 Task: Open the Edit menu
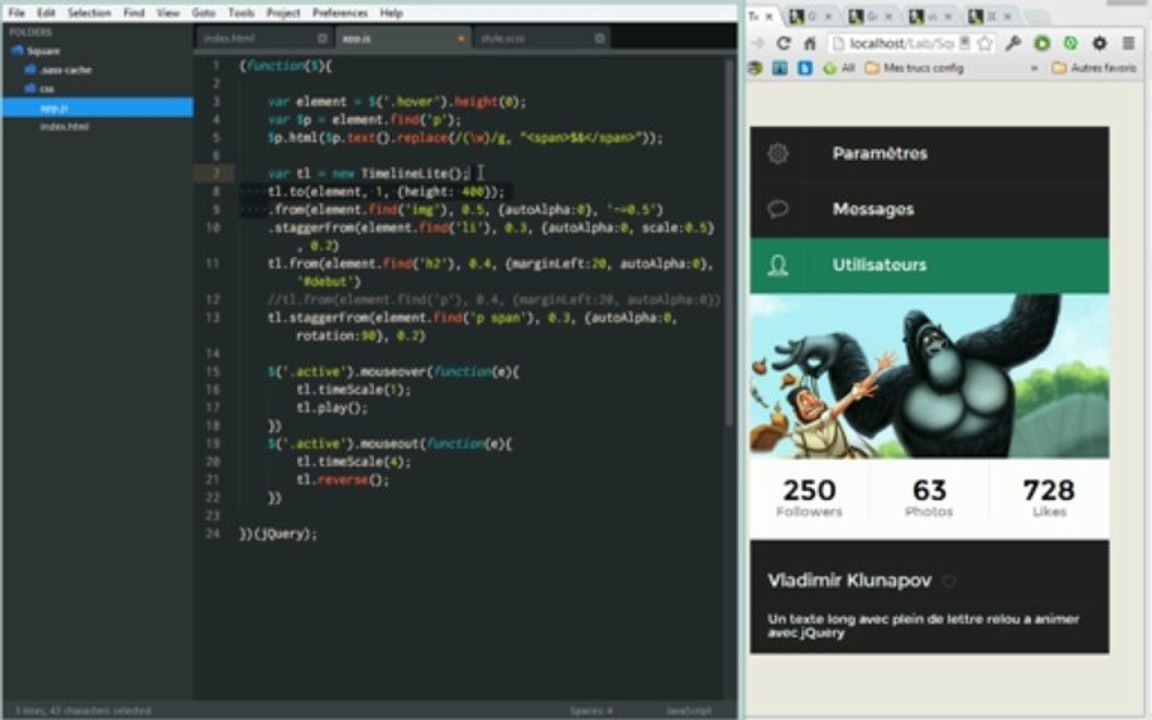click(46, 12)
